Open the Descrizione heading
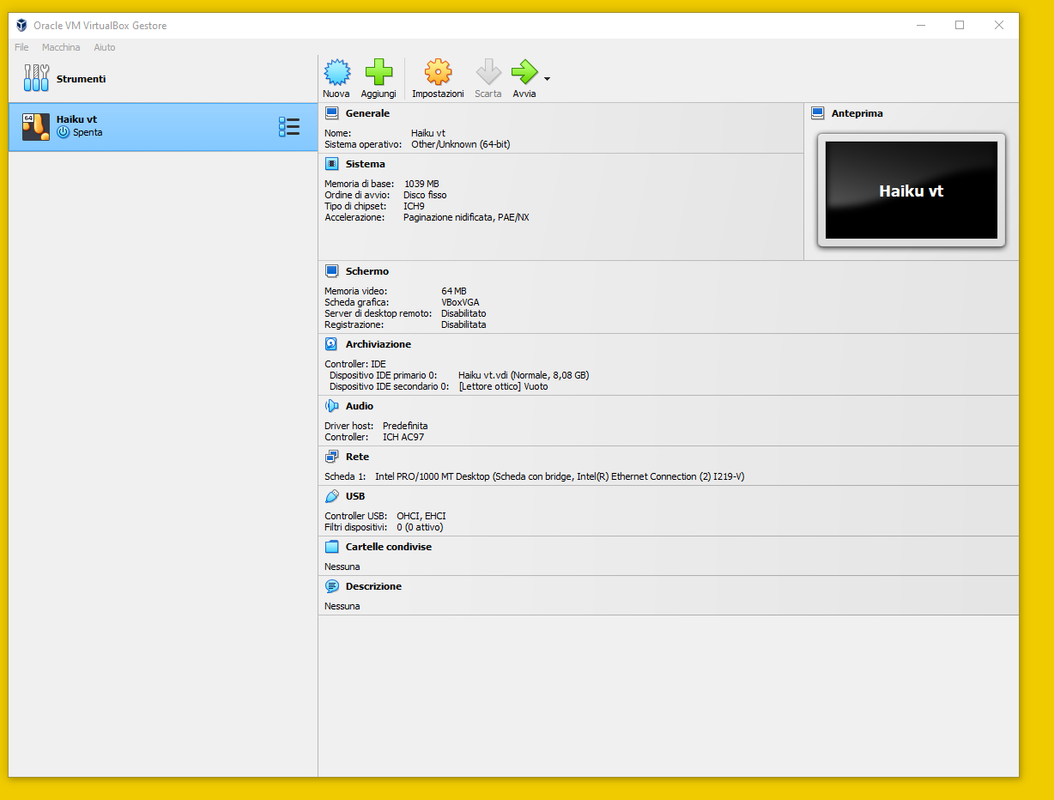The image size is (1054, 800). point(373,586)
